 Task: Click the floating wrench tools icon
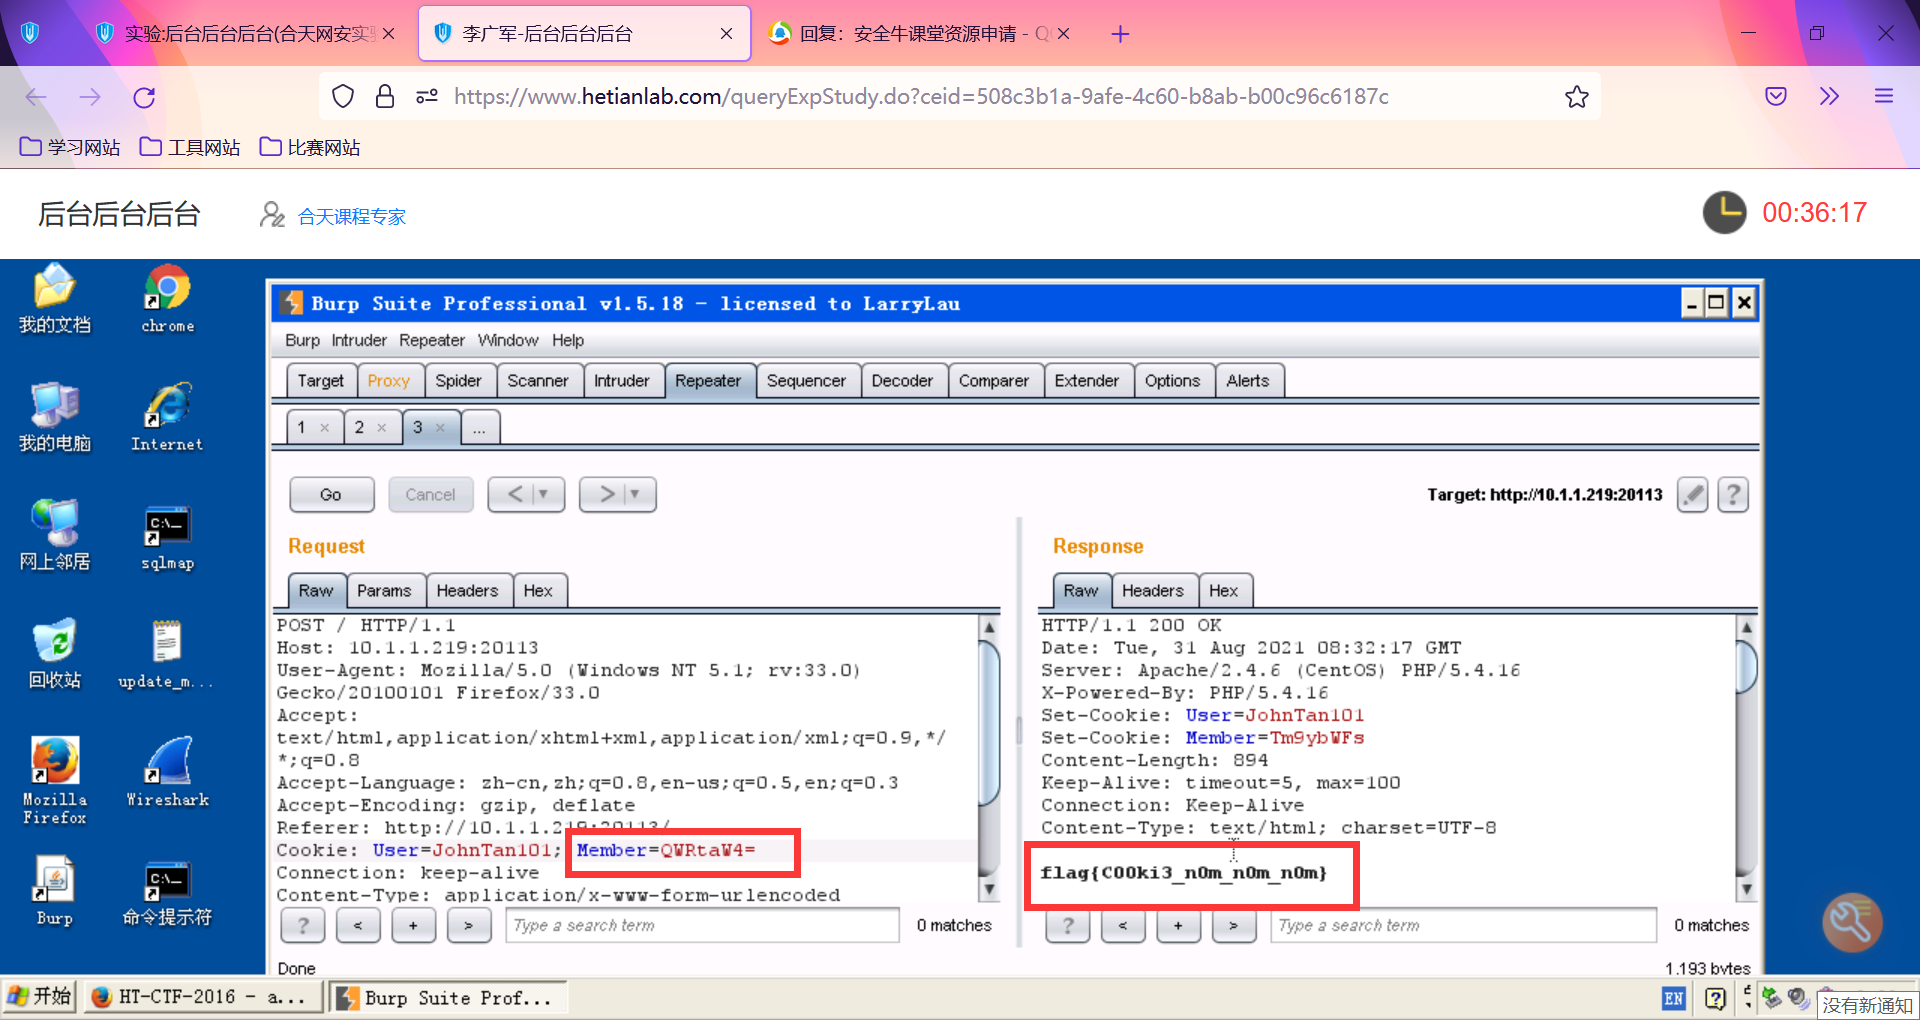click(x=1852, y=922)
